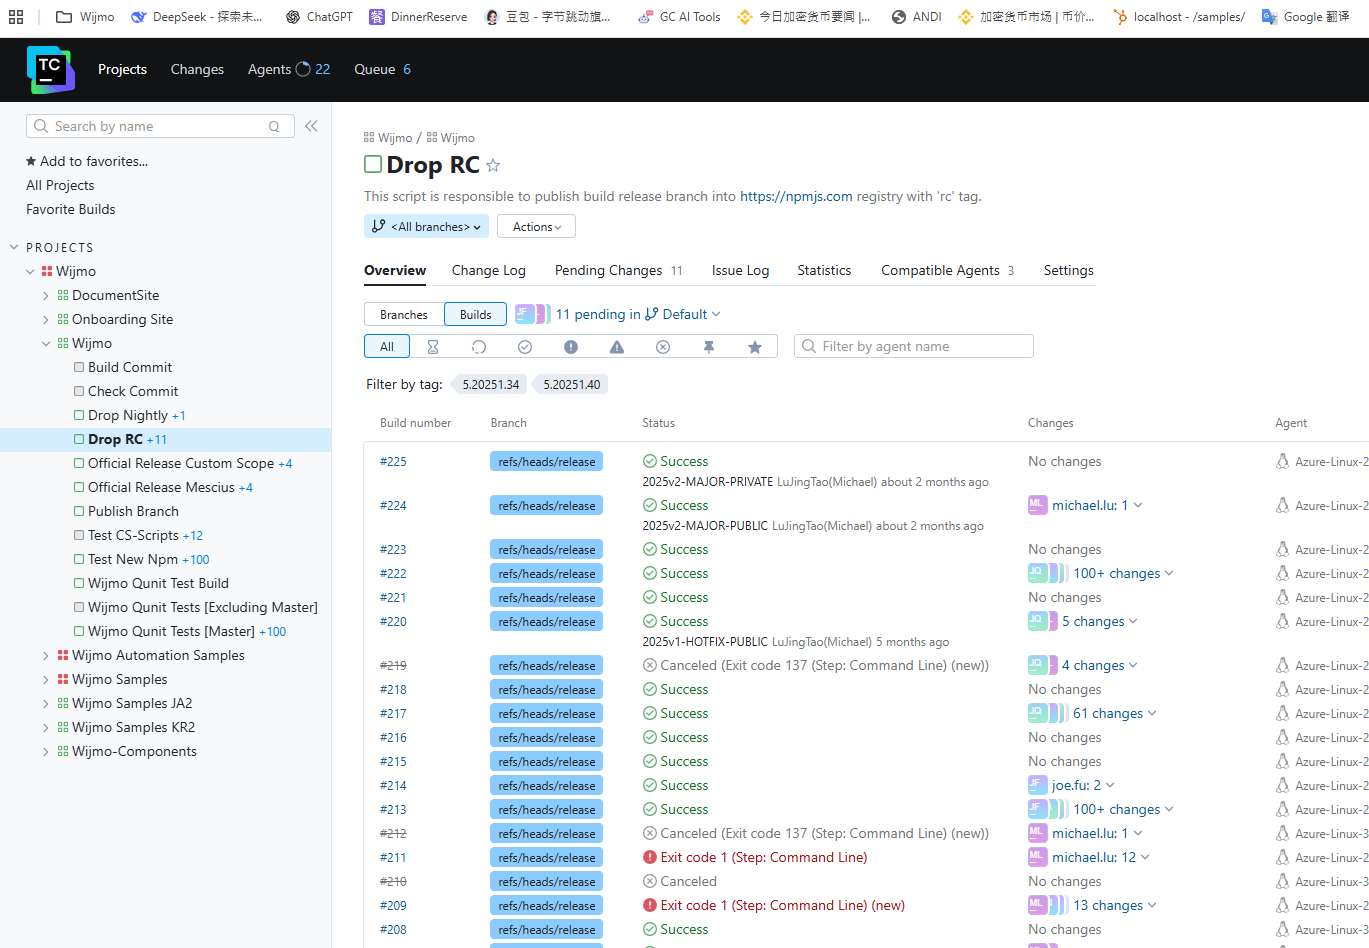Click refs/heads/release branch label of build #218
The width and height of the screenshot is (1369, 948).
click(x=547, y=690)
